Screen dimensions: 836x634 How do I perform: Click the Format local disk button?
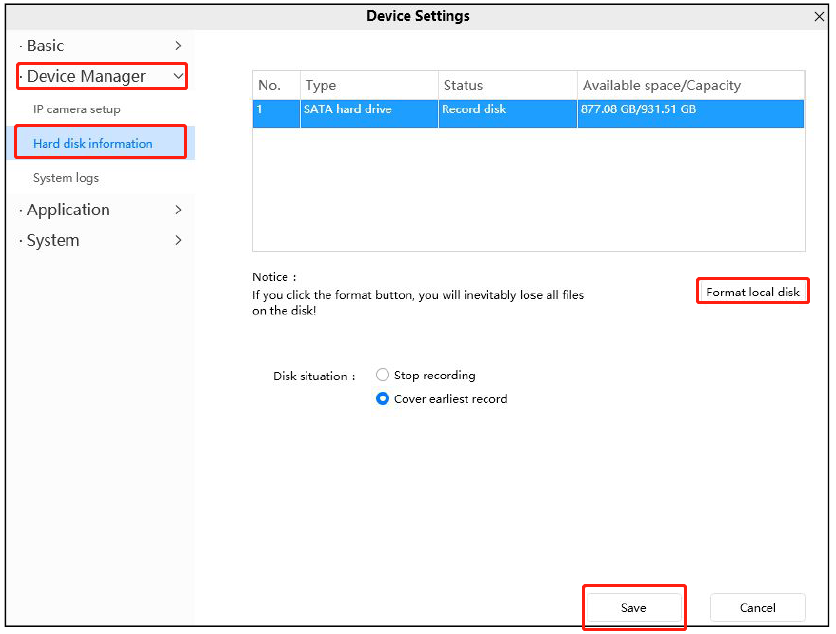[752, 291]
